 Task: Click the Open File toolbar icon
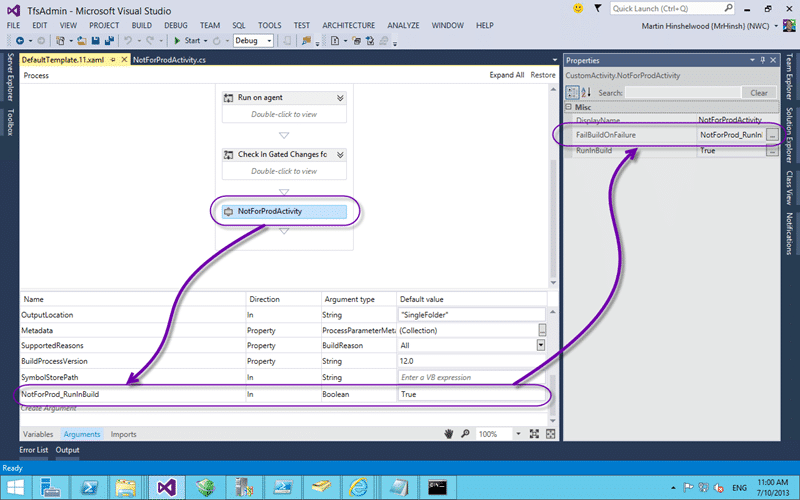82,41
